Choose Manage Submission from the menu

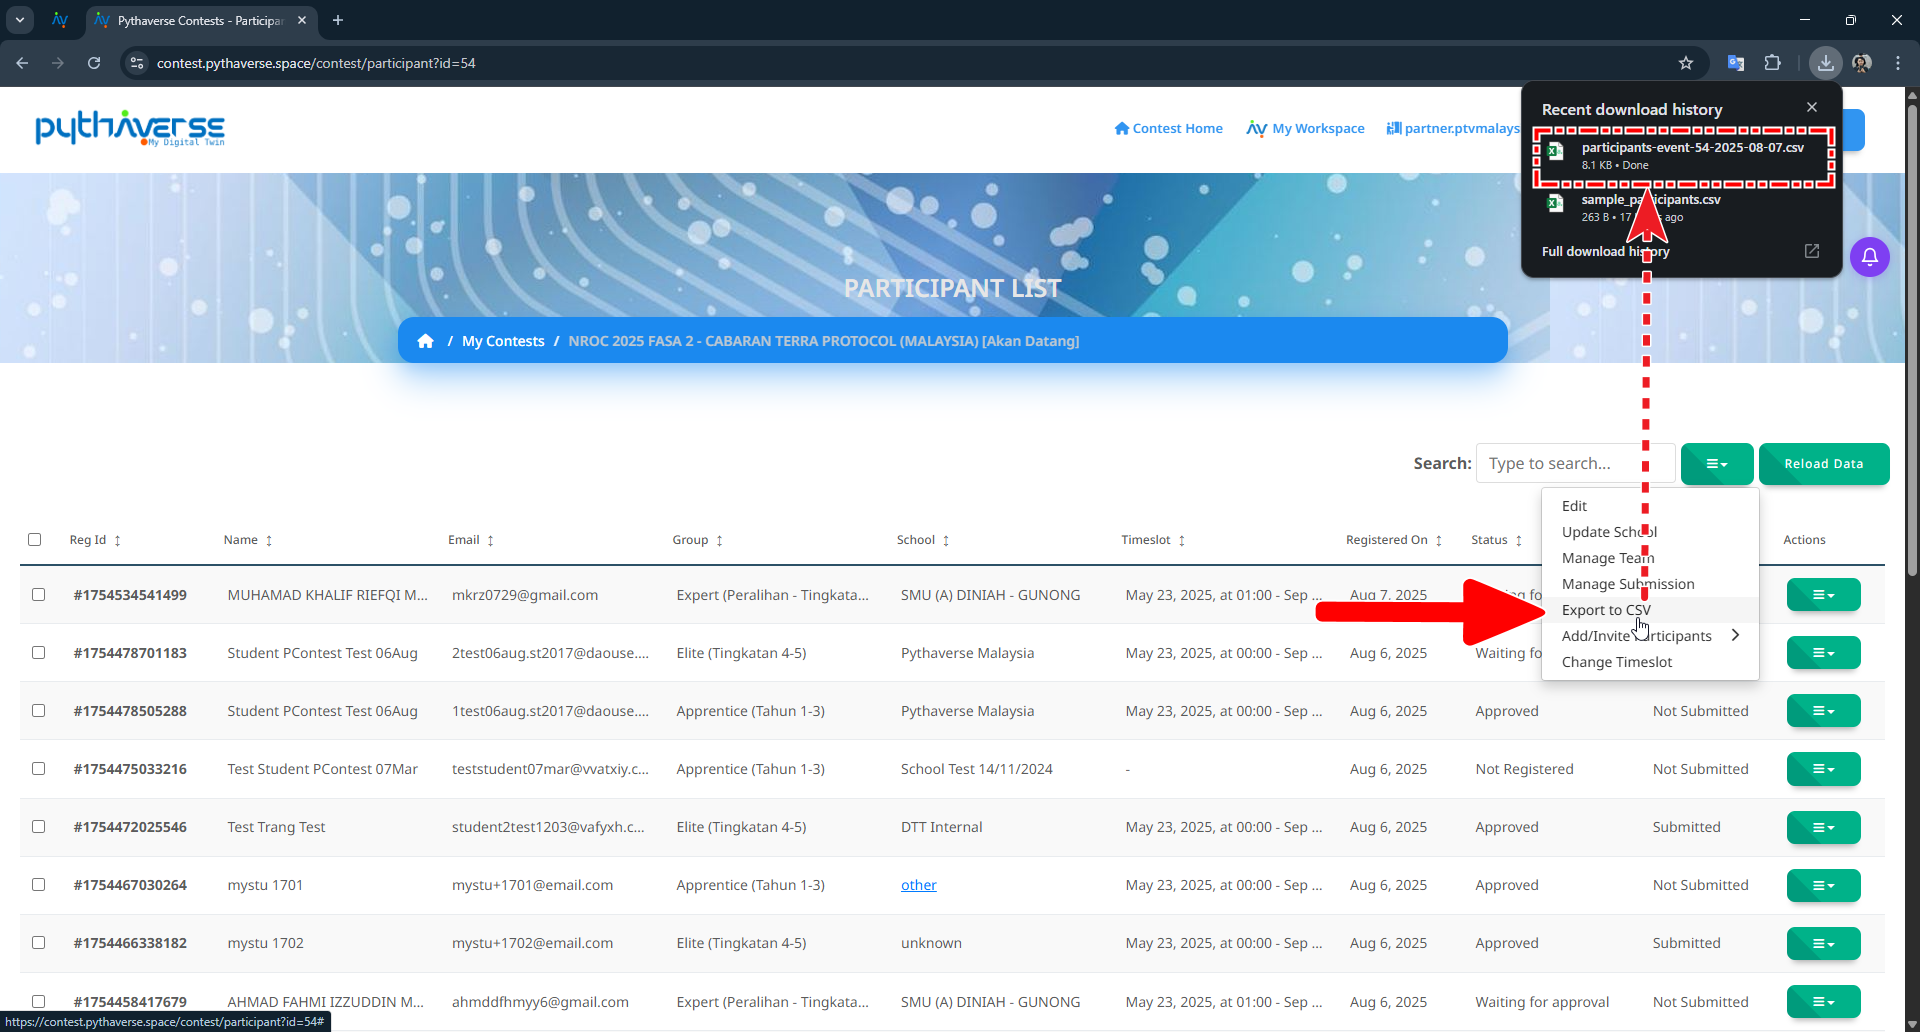(1650, 584)
